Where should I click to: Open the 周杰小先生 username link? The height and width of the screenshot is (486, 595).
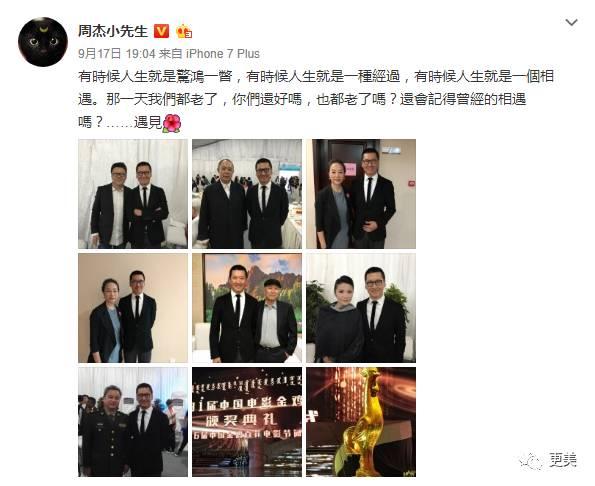tap(113, 31)
